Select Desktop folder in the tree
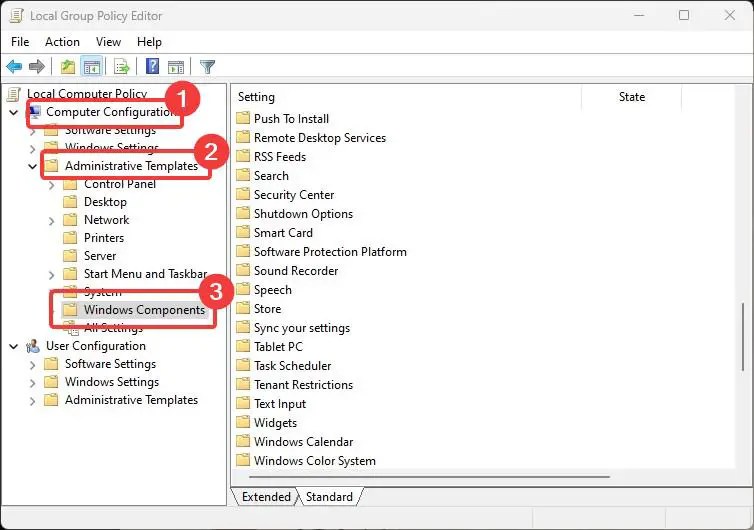 (105, 202)
